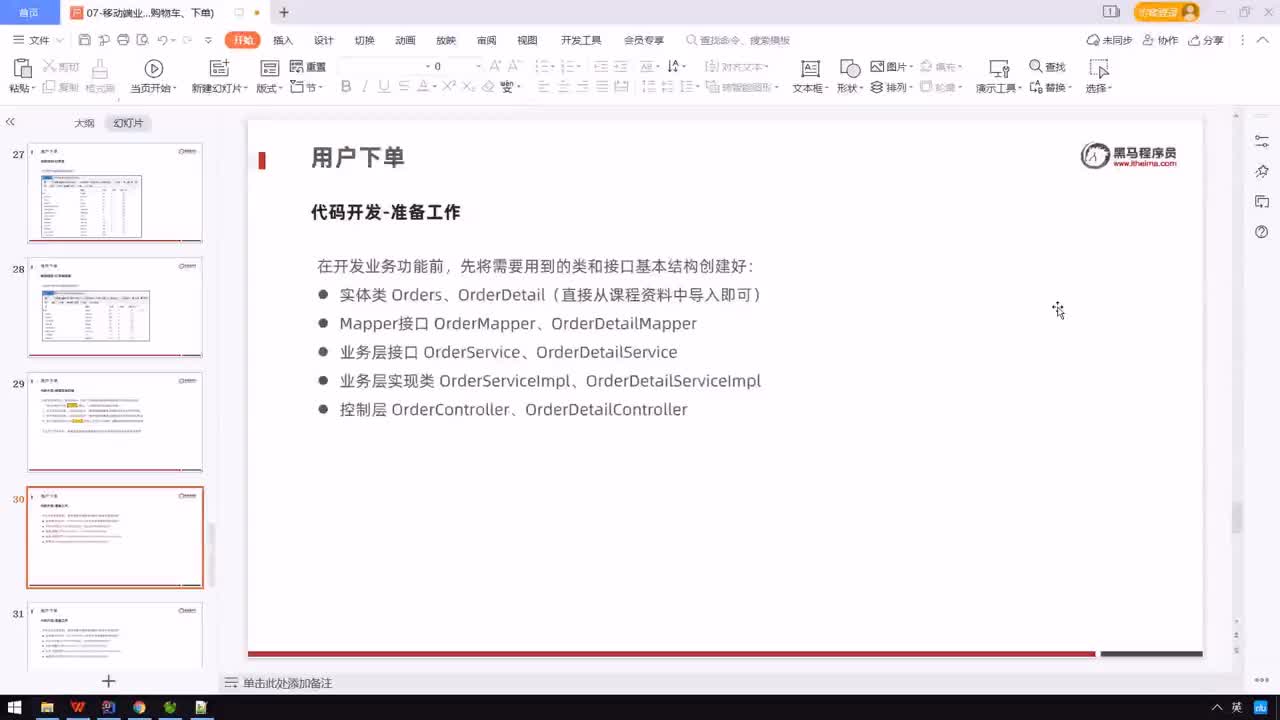Expand the font color dropdown arrow
This screenshot has height=720, width=1280.
click(x=433, y=87)
